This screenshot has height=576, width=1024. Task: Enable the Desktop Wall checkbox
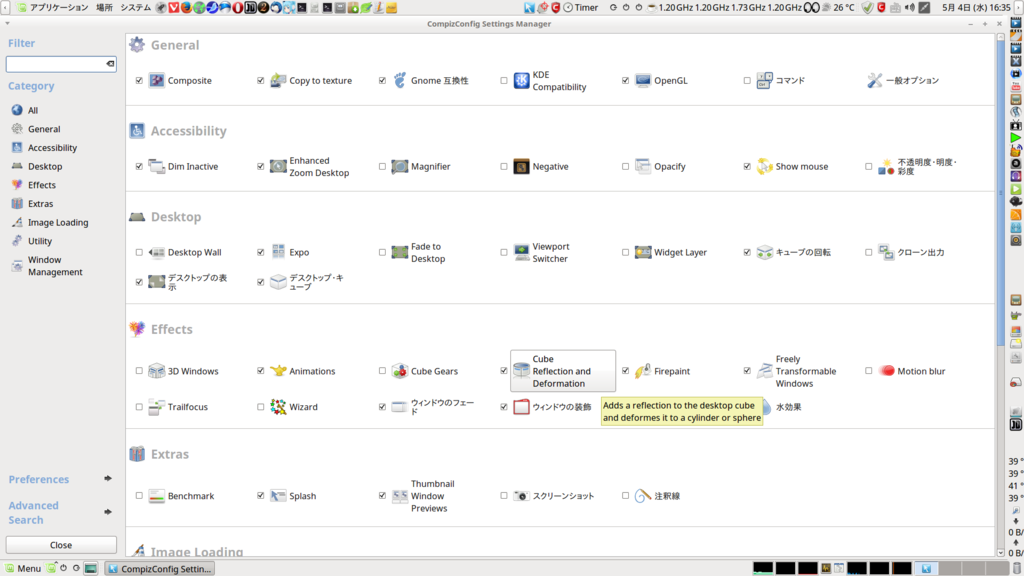pyautogui.click(x=139, y=252)
